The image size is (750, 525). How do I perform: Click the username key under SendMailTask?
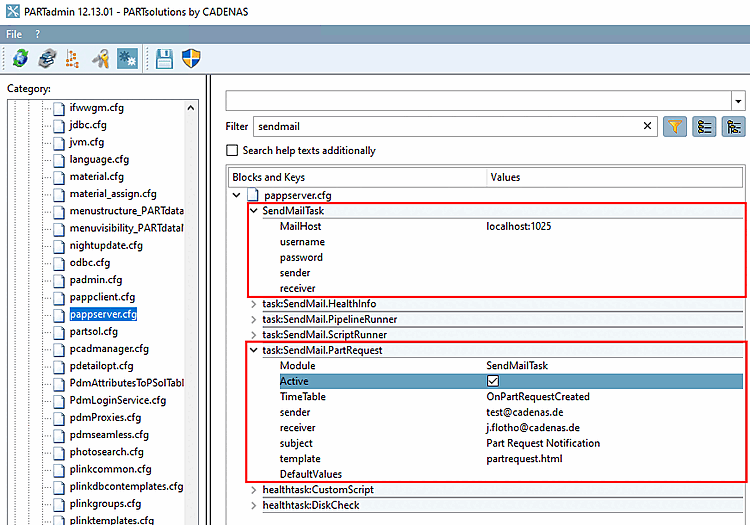point(302,241)
